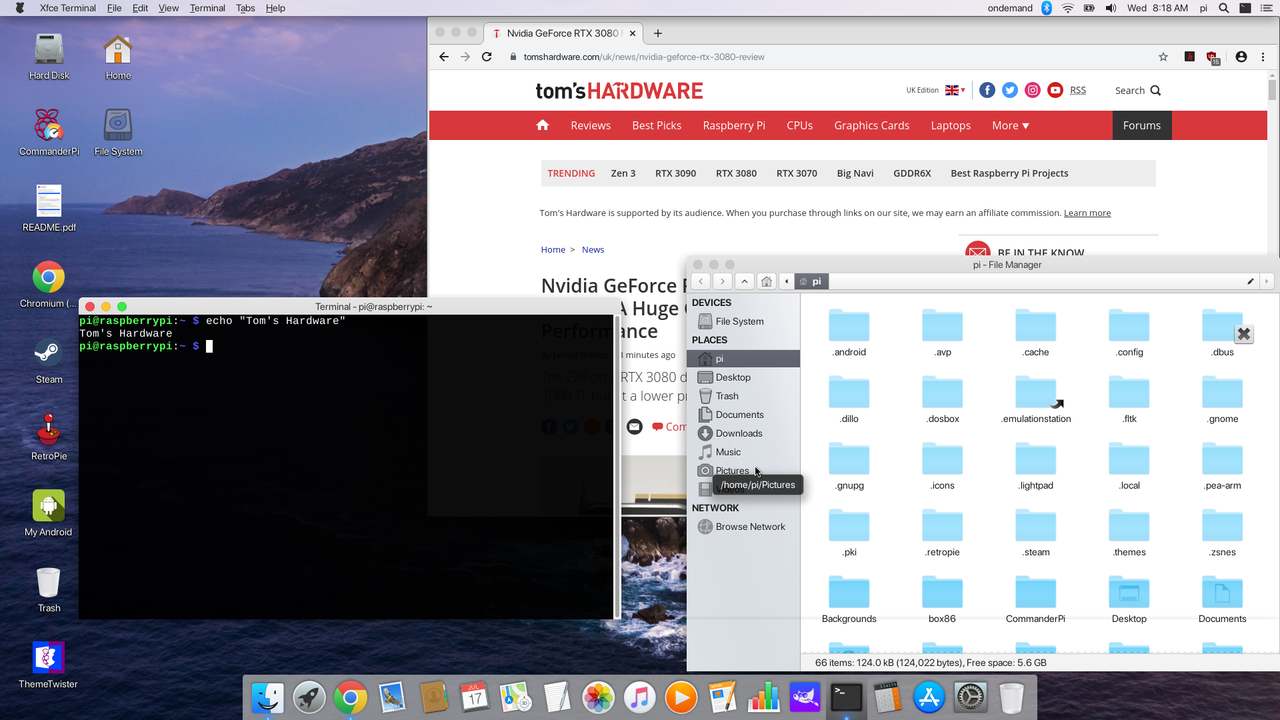Viewport: 1280px width, 720px height.
Task: Click the YouTube icon on Tom's Hardware
Action: [x=1055, y=90]
